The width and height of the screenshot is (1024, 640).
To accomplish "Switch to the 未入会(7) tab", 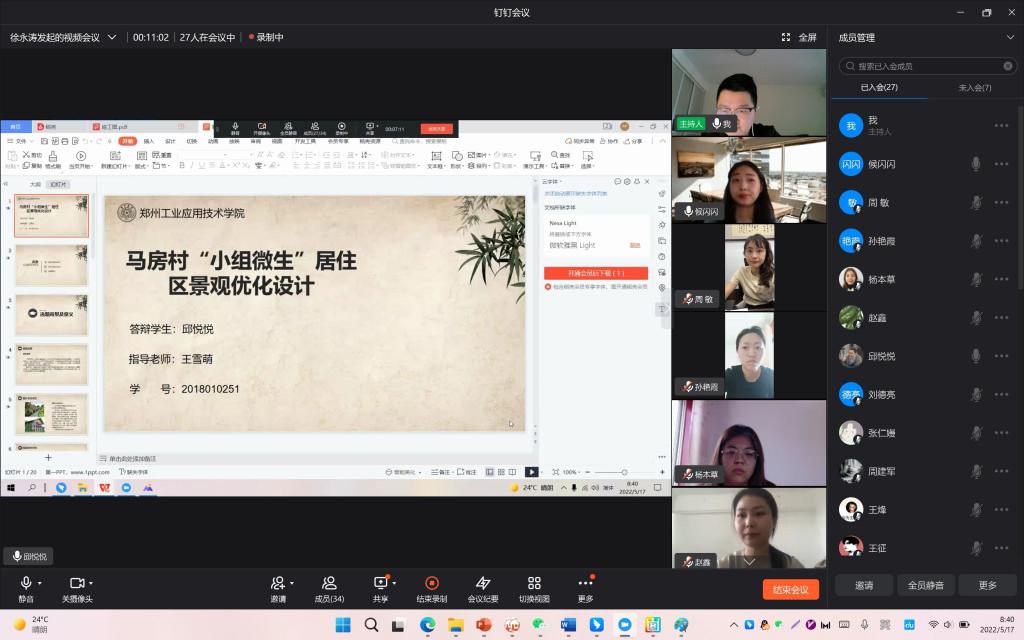I will pos(975,88).
